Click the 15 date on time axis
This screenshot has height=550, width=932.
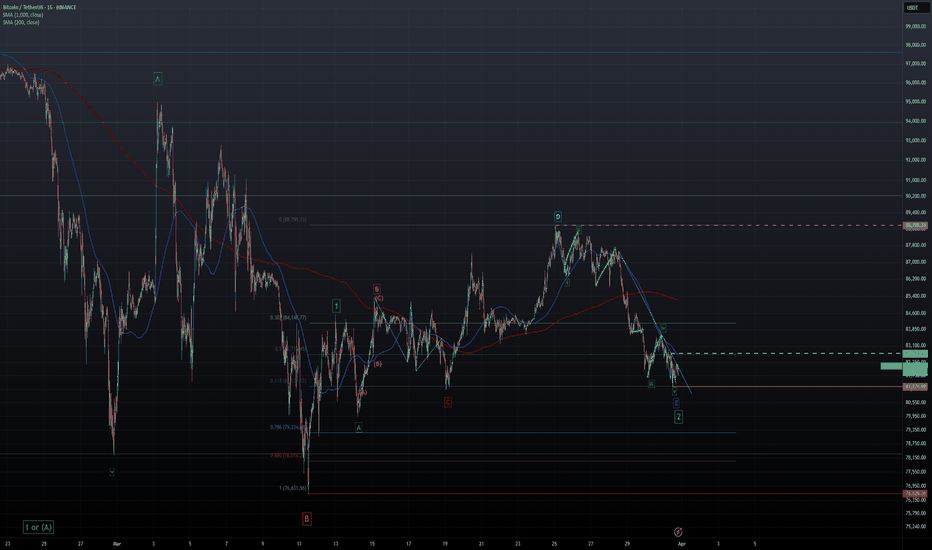tap(372, 543)
